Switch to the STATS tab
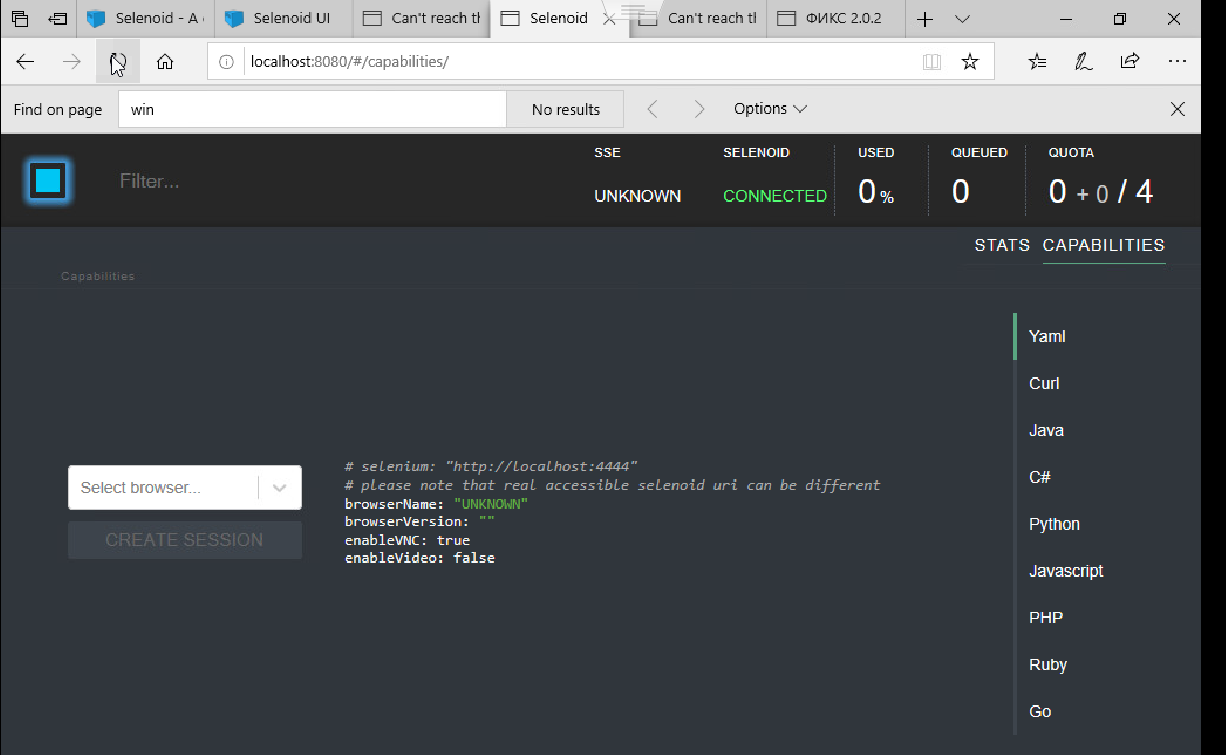 [x=1002, y=245]
